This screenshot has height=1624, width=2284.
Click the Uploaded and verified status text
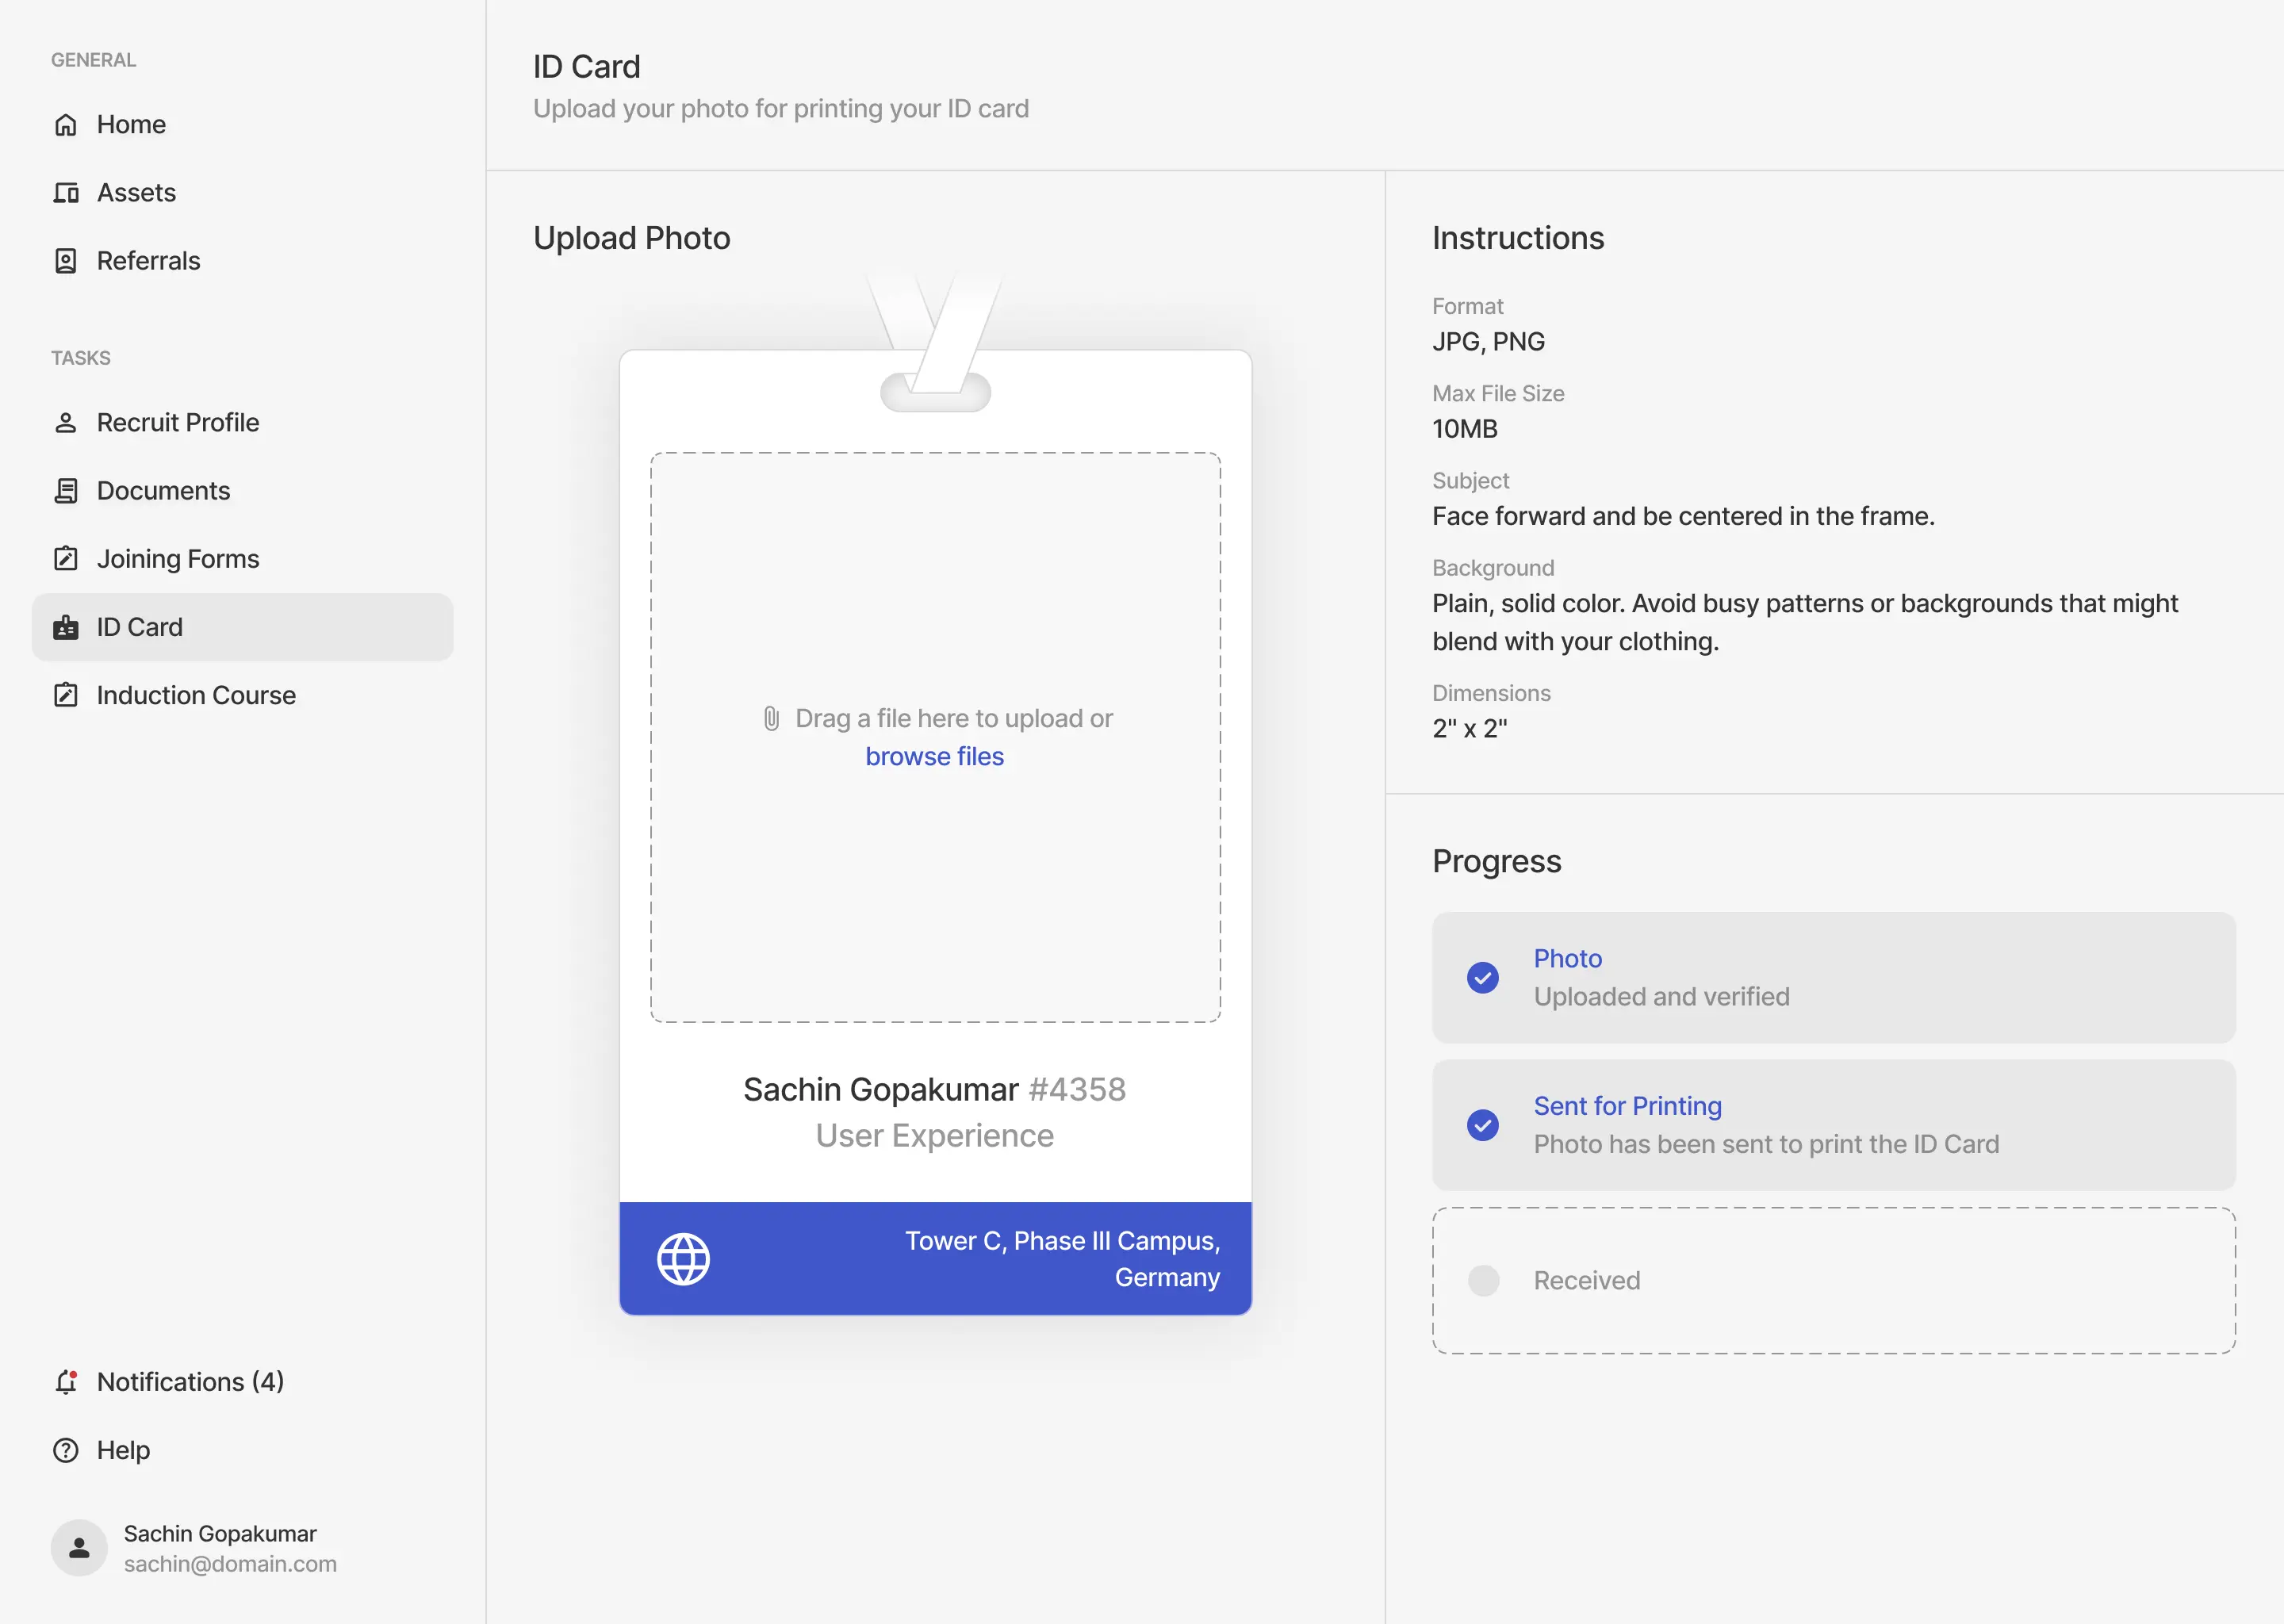[1661, 997]
